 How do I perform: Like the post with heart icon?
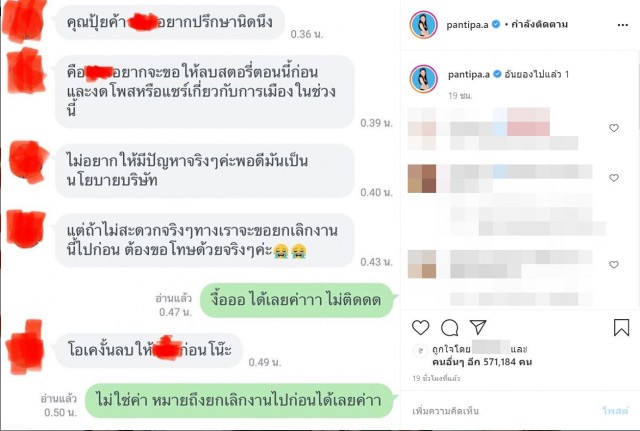point(420,327)
